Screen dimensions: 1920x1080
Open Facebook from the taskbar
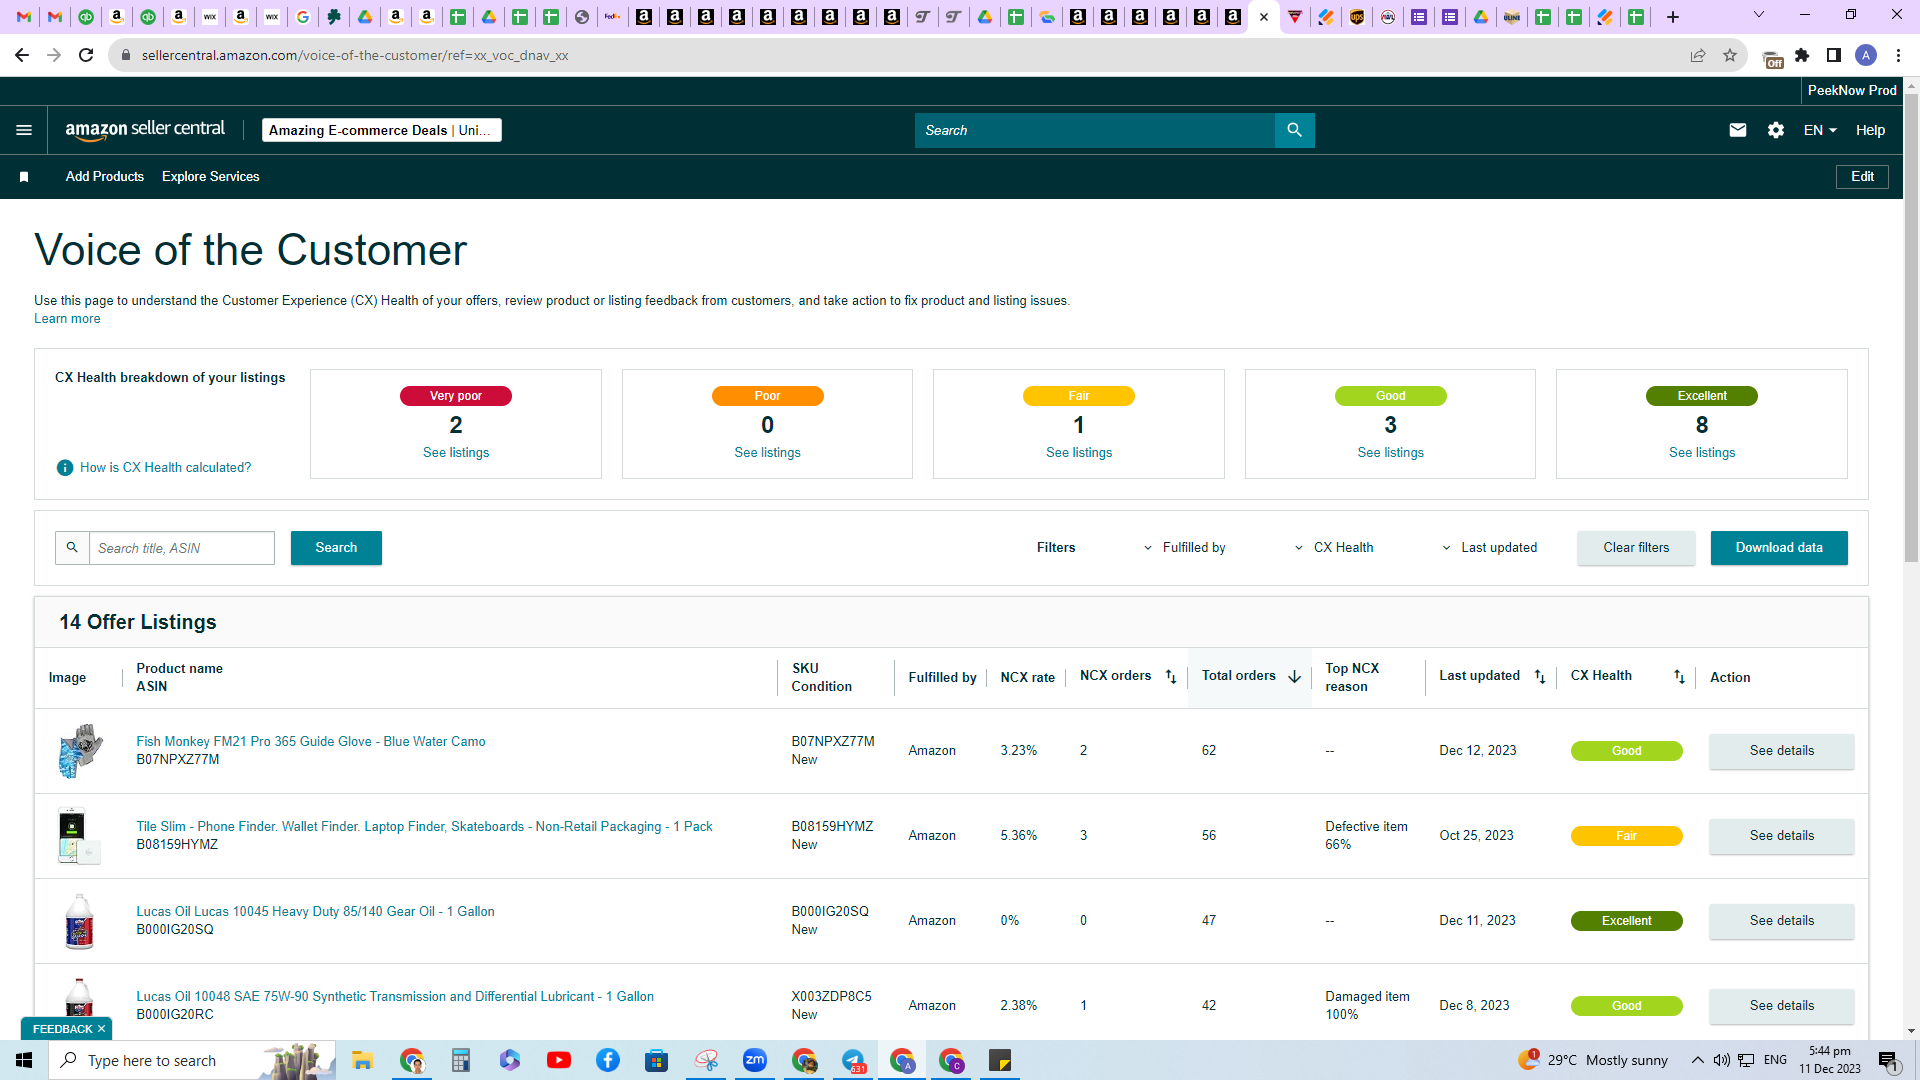click(x=608, y=1060)
